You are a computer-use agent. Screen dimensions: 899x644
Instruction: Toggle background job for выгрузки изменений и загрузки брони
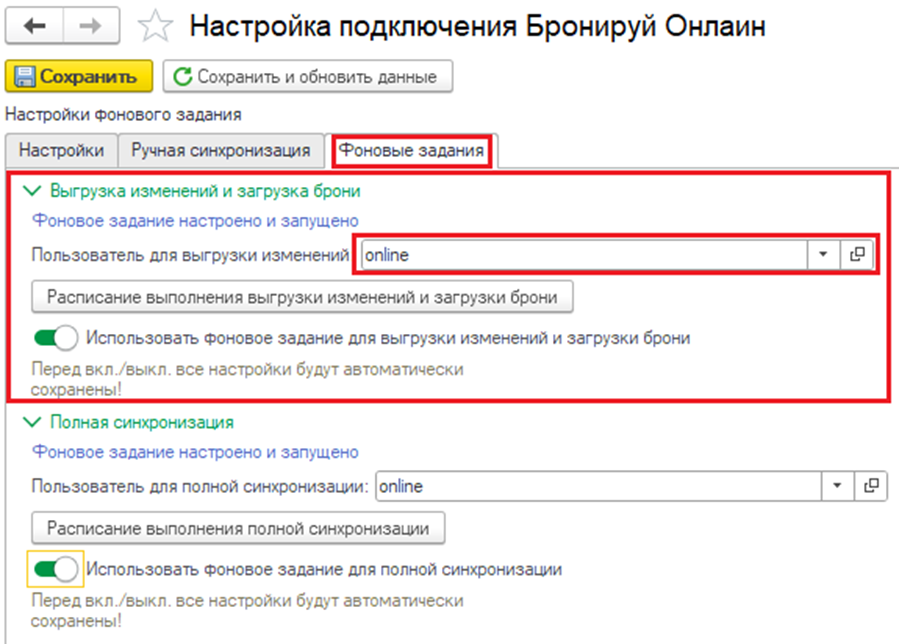click(56, 338)
